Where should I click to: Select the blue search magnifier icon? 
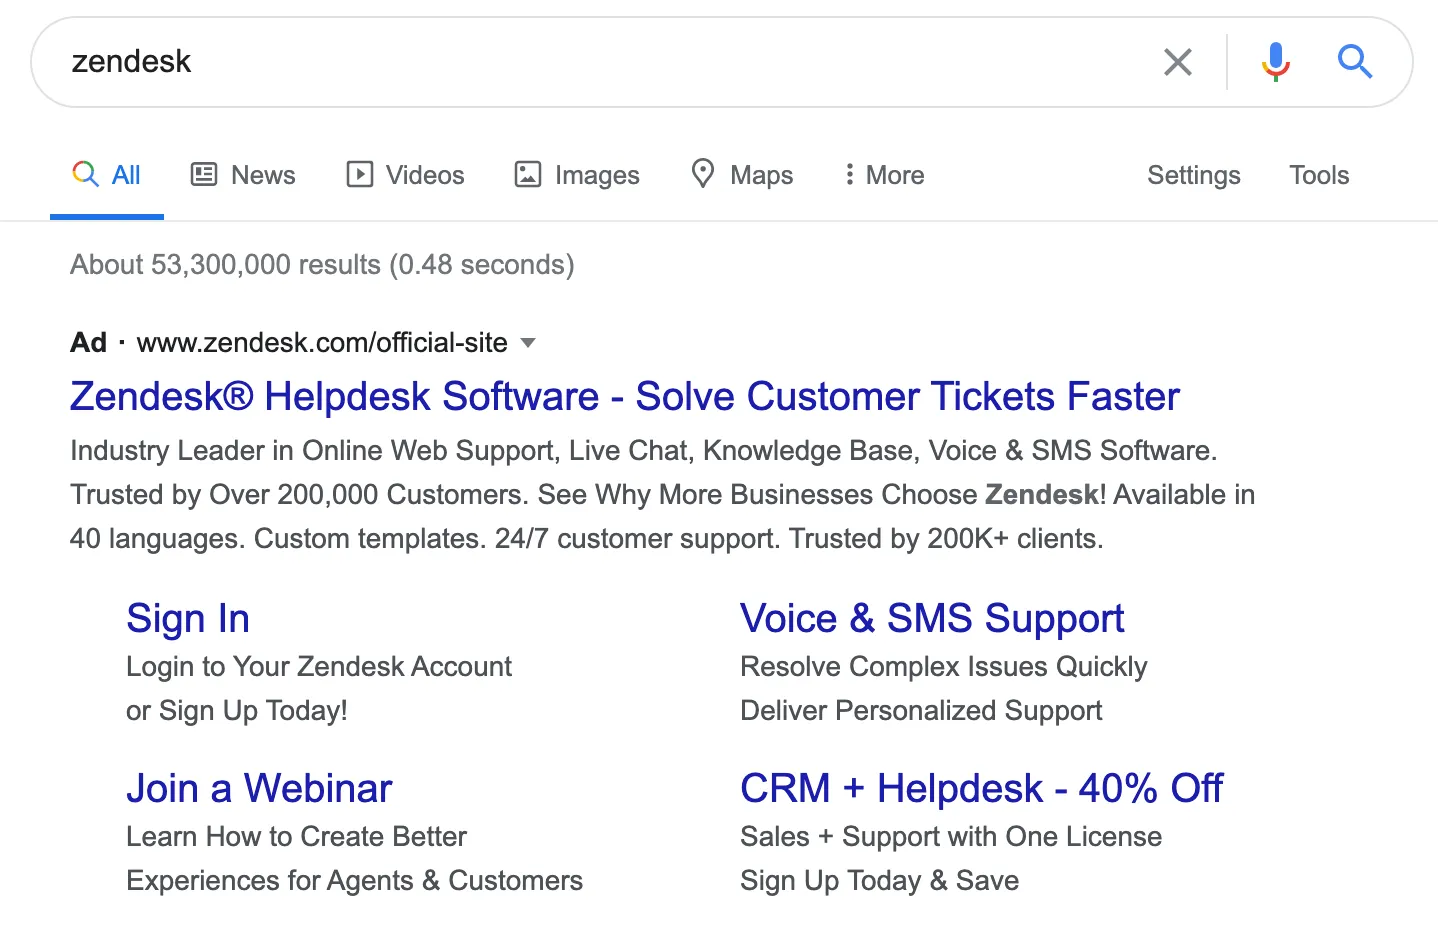click(1355, 61)
